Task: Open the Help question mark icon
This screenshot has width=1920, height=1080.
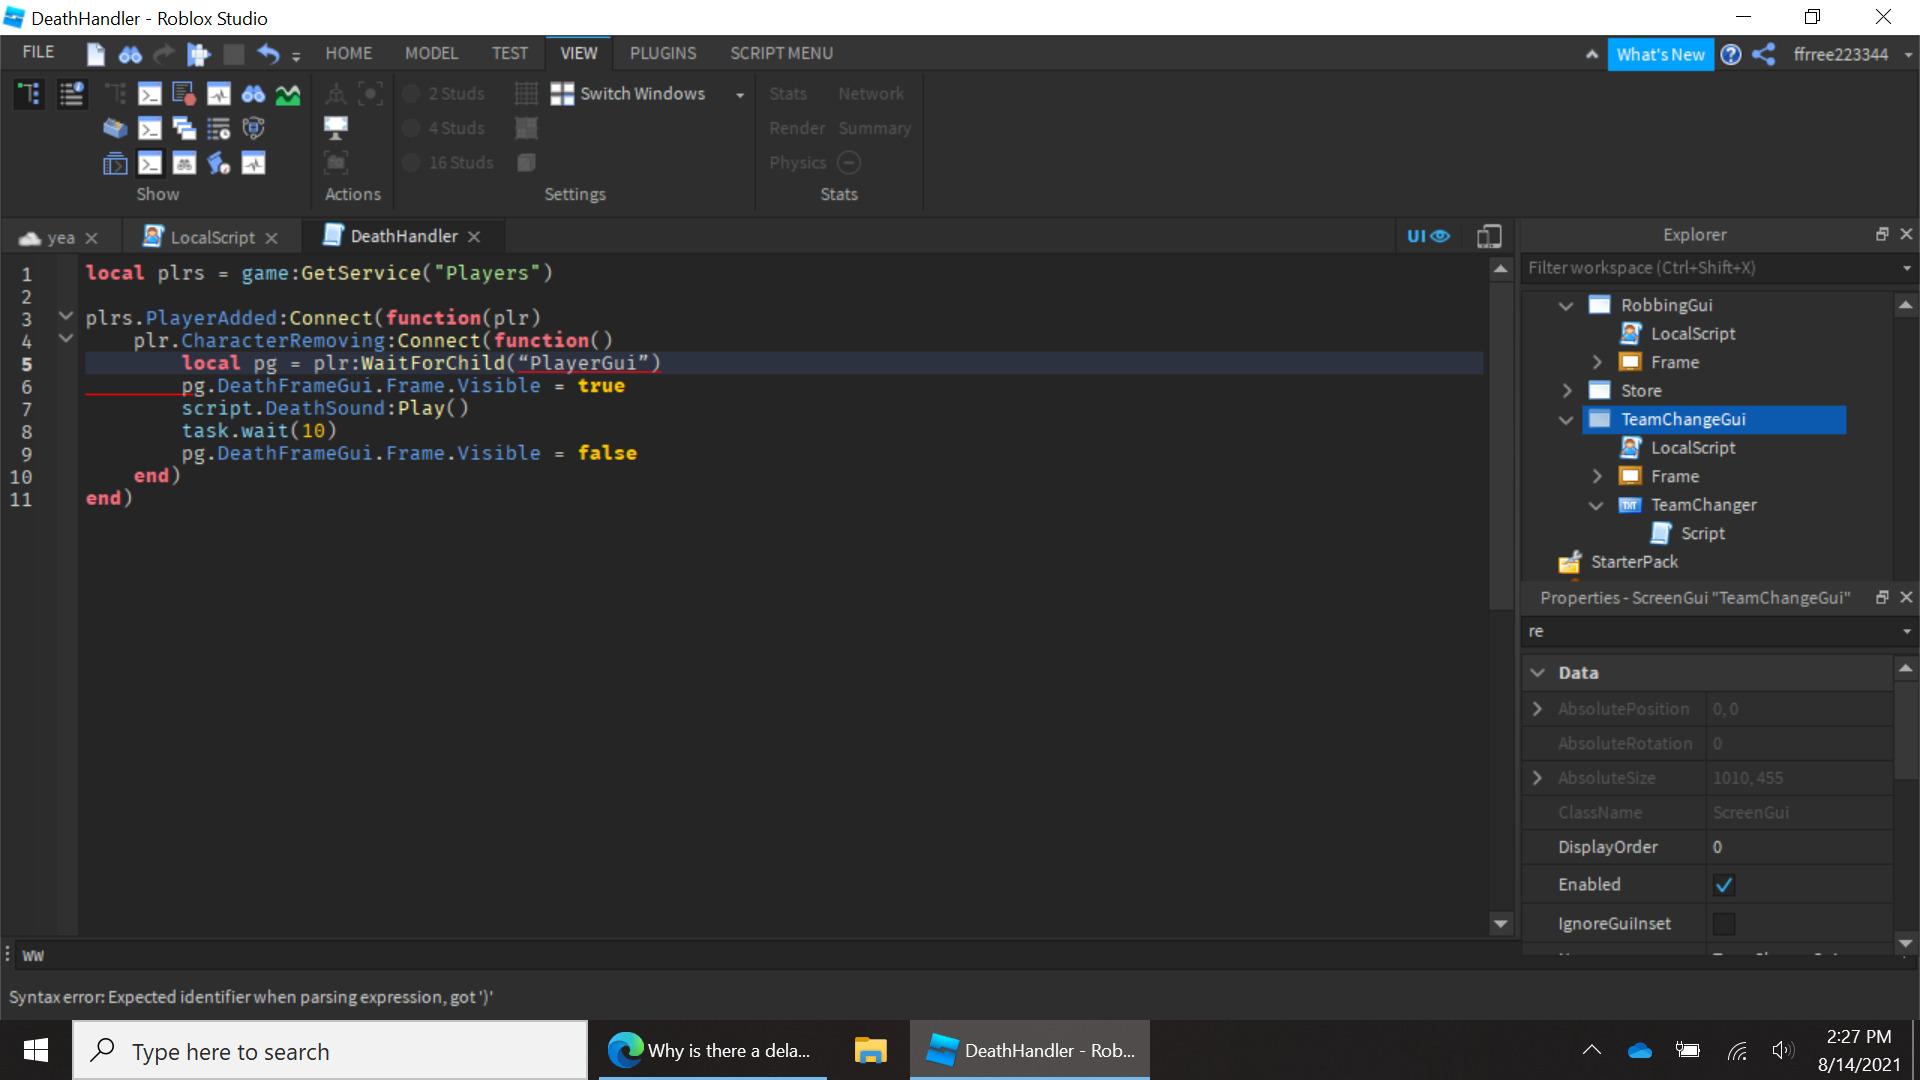Action: pos(1731,54)
